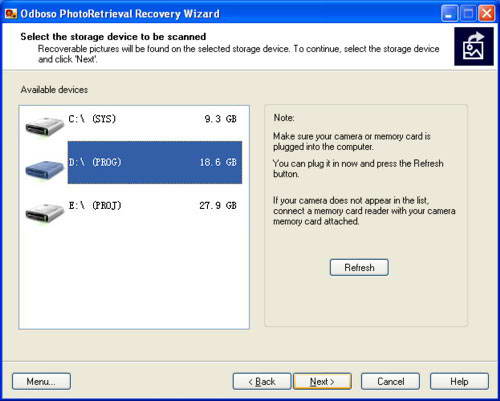Go Back to the previous wizard step

pos(262,381)
